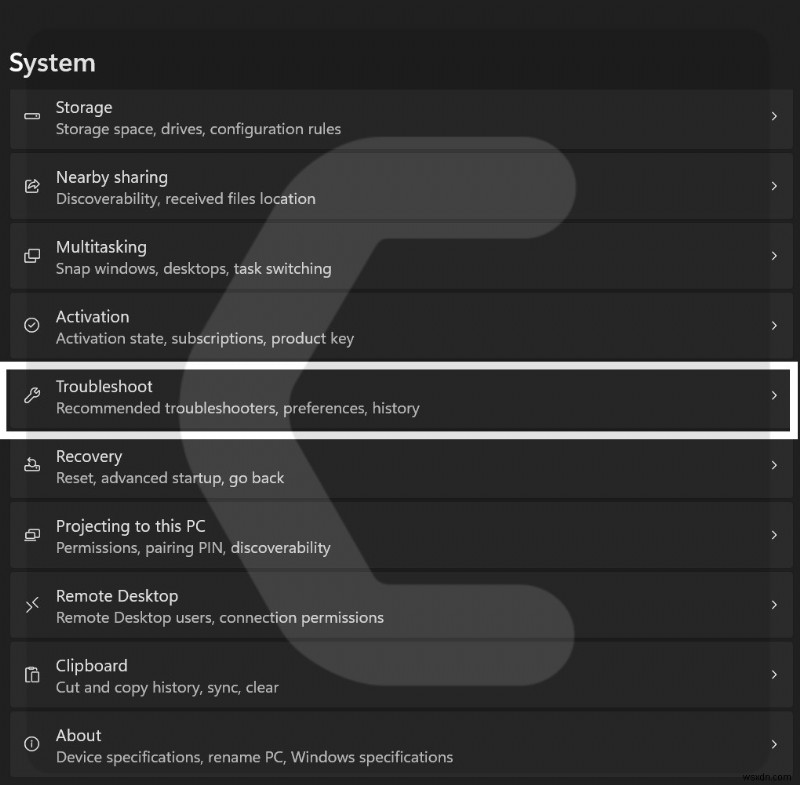Open Activation settings
This screenshot has width=800, height=785.
point(400,326)
